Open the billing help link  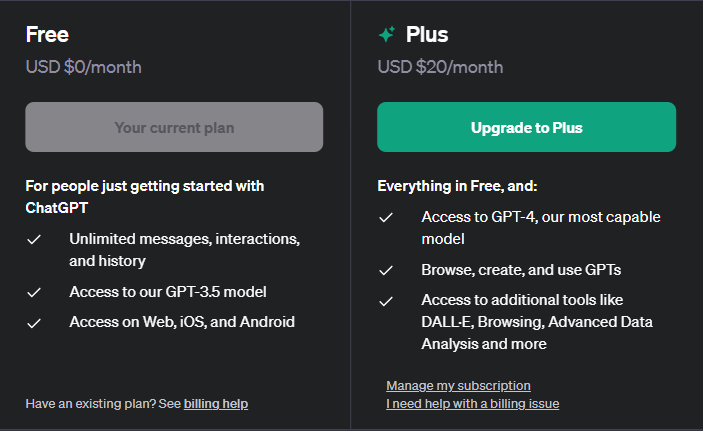pyautogui.click(x=215, y=404)
